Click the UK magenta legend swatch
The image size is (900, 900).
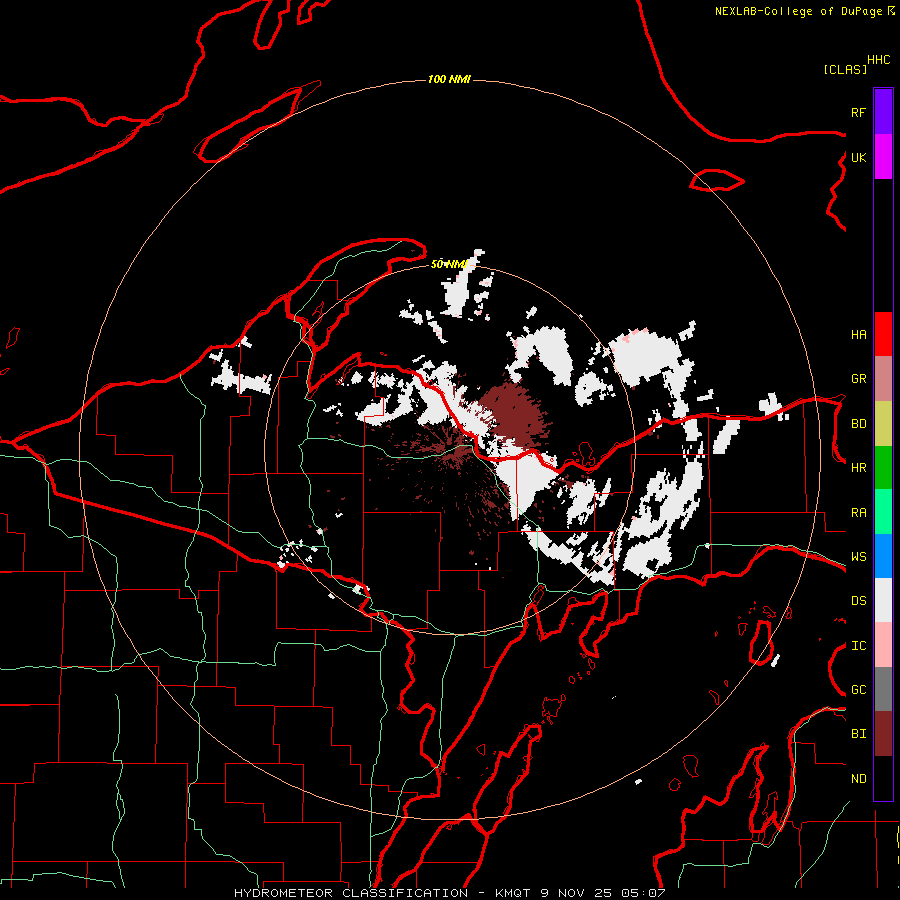point(883,157)
